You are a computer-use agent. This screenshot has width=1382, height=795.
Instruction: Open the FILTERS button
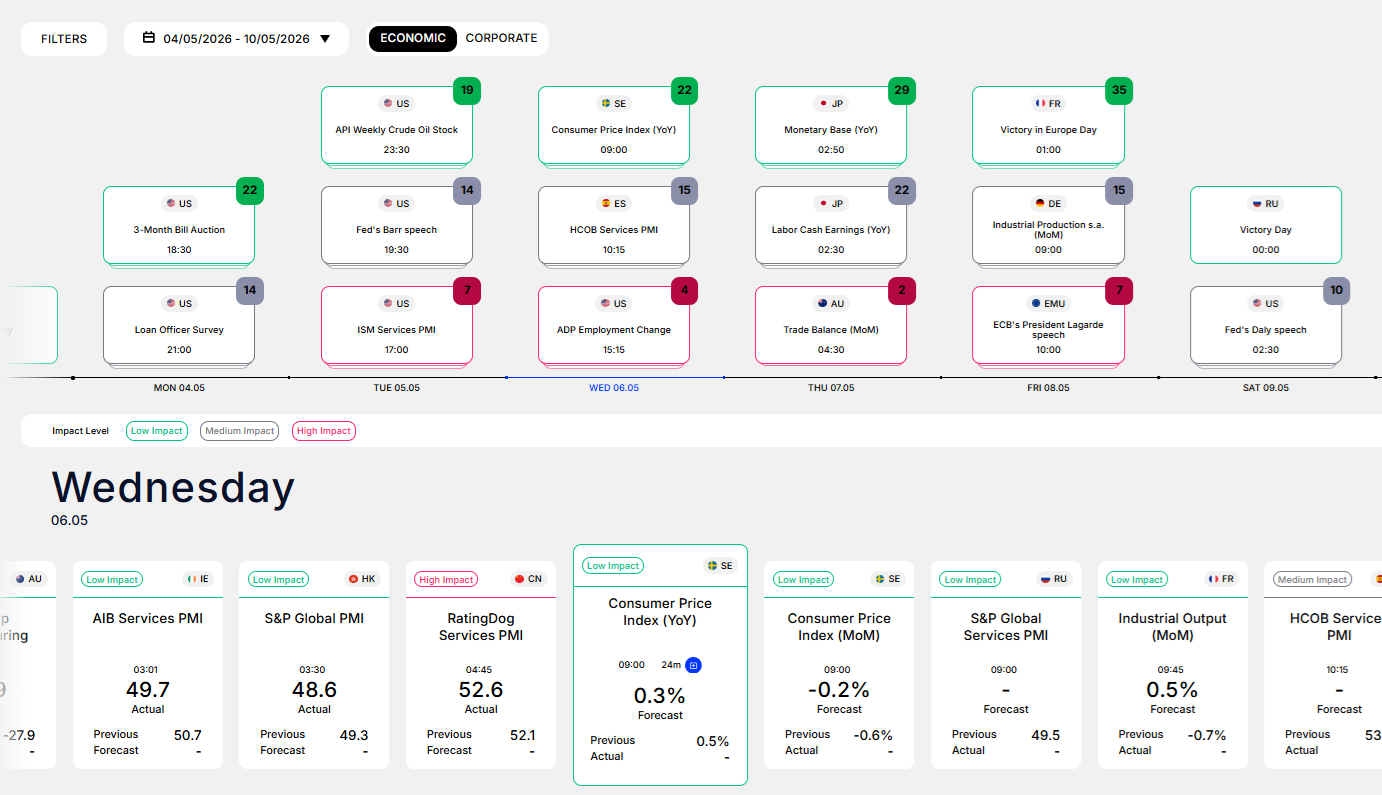(64, 39)
